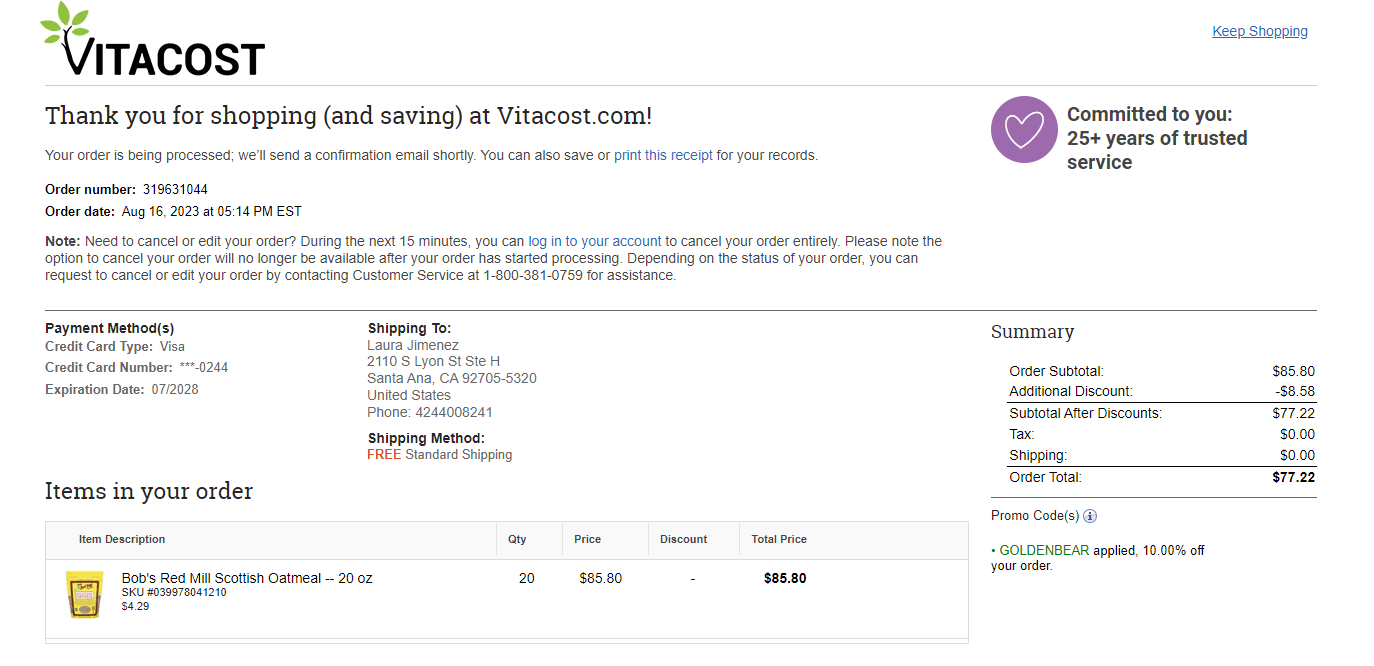Click the purple heart icon
Viewport: 1374px width, 666px height.
(1024, 129)
